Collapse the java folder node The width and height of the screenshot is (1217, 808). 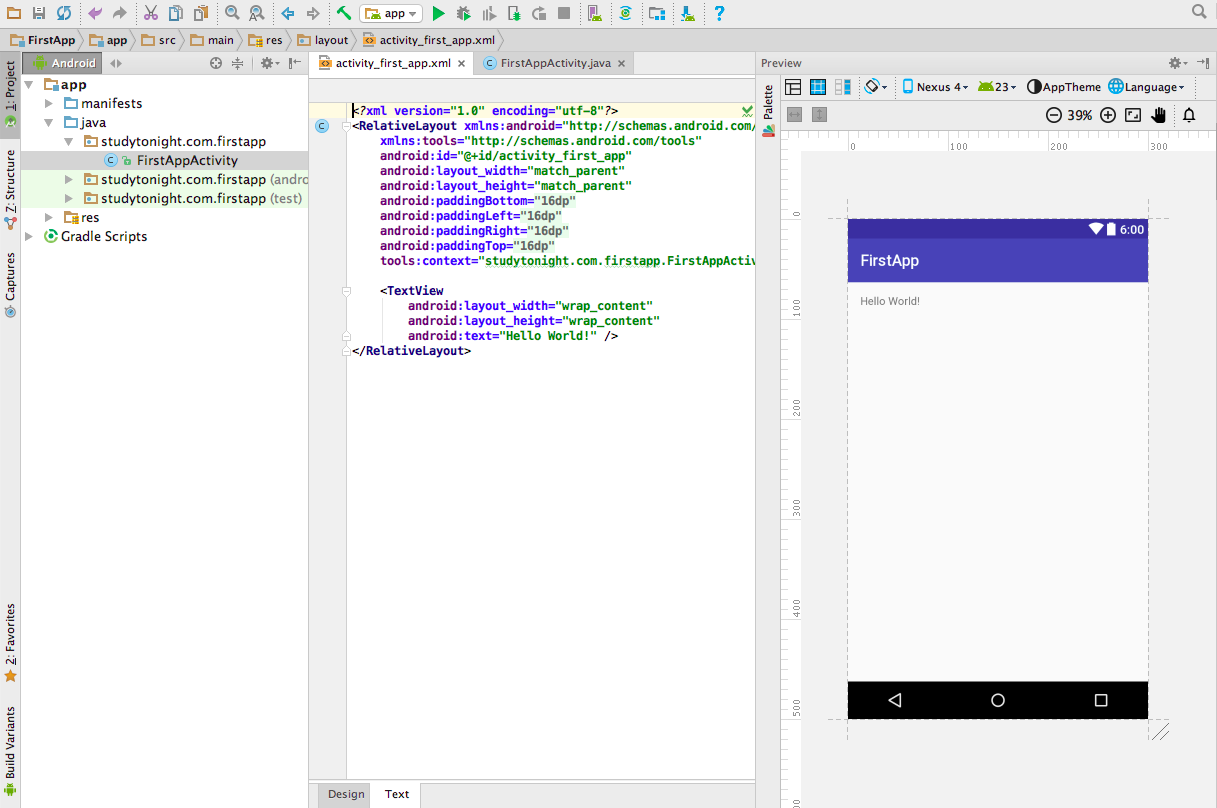pos(49,122)
